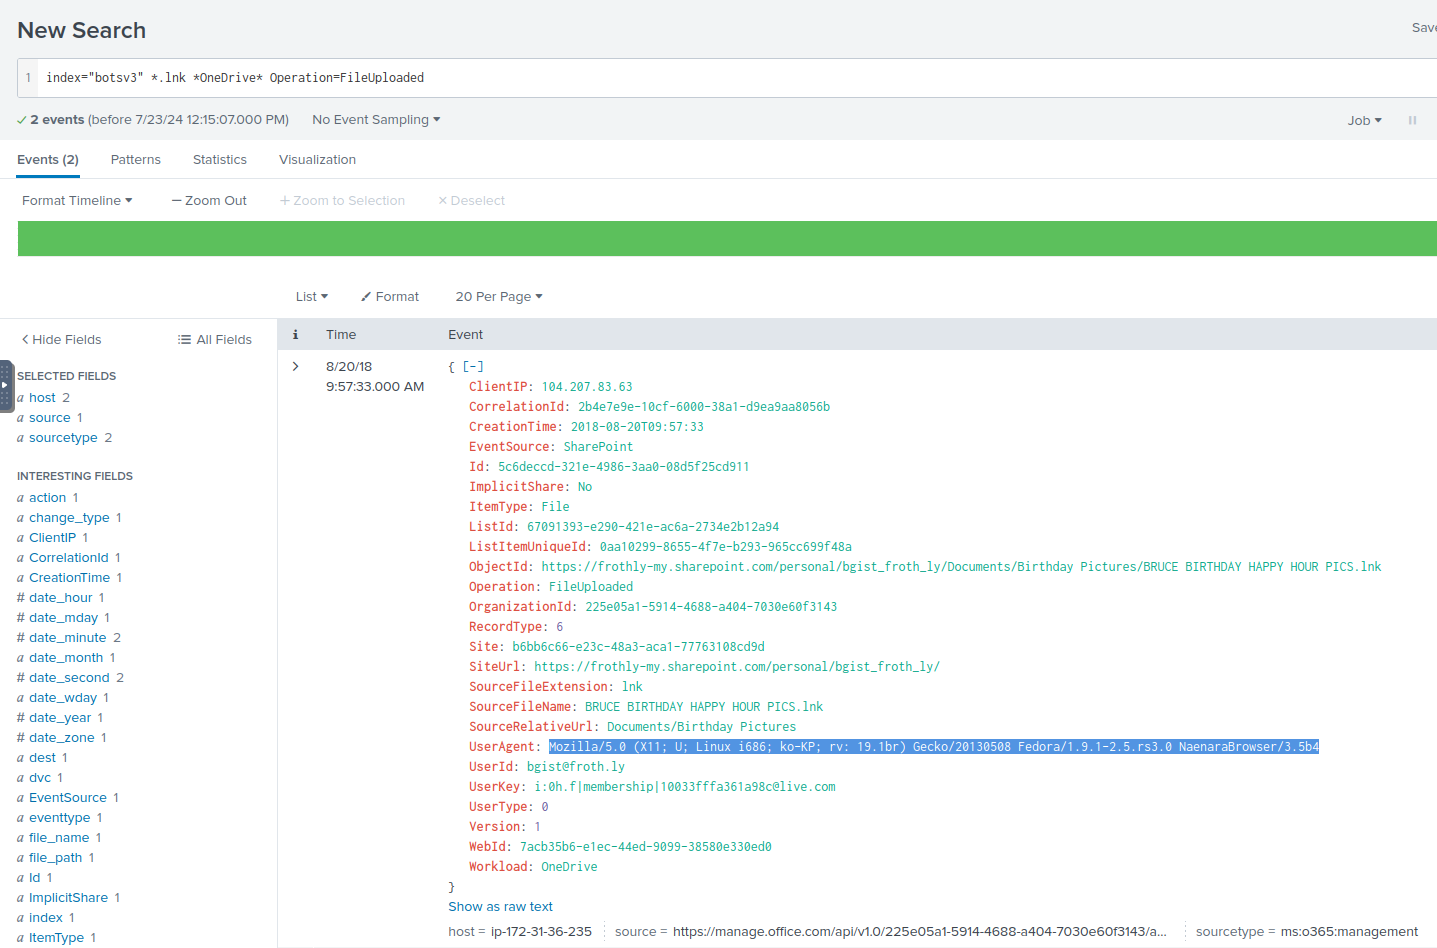Click into the search query input
The width and height of the screenshot is (1437, 948).
click(700, 78)
